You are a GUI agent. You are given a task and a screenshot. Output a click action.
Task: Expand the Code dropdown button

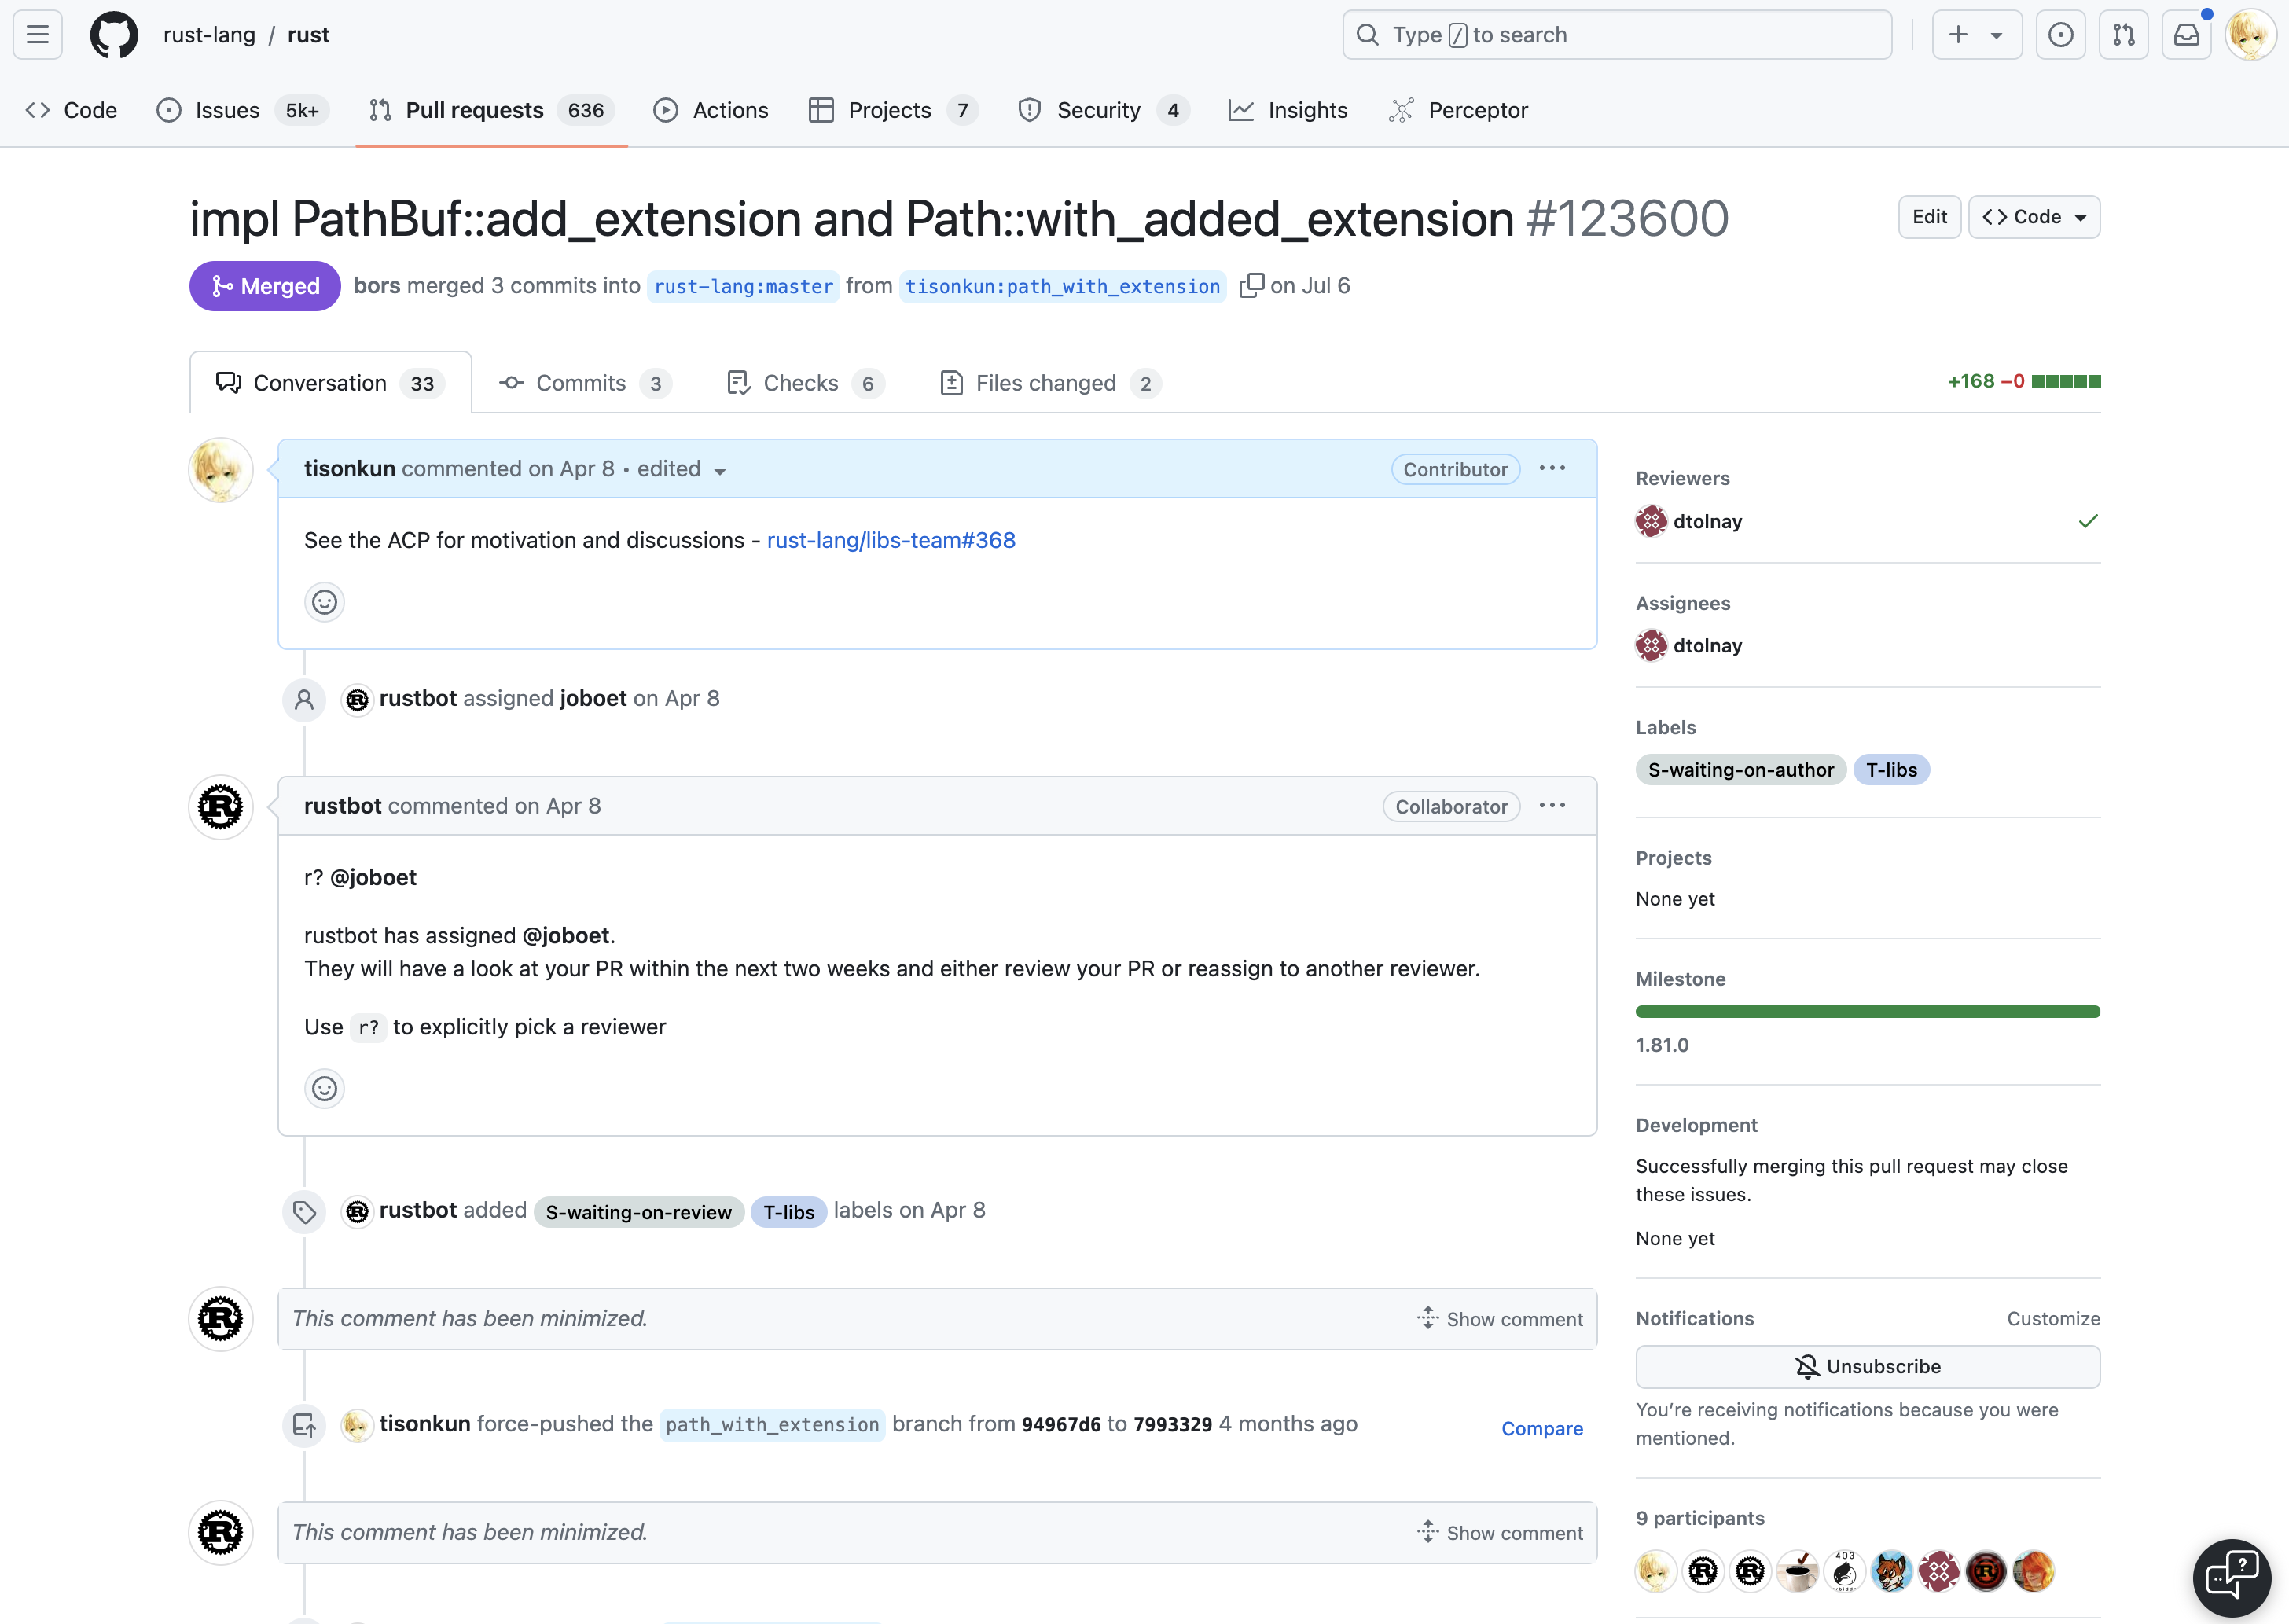[2034, 217]
